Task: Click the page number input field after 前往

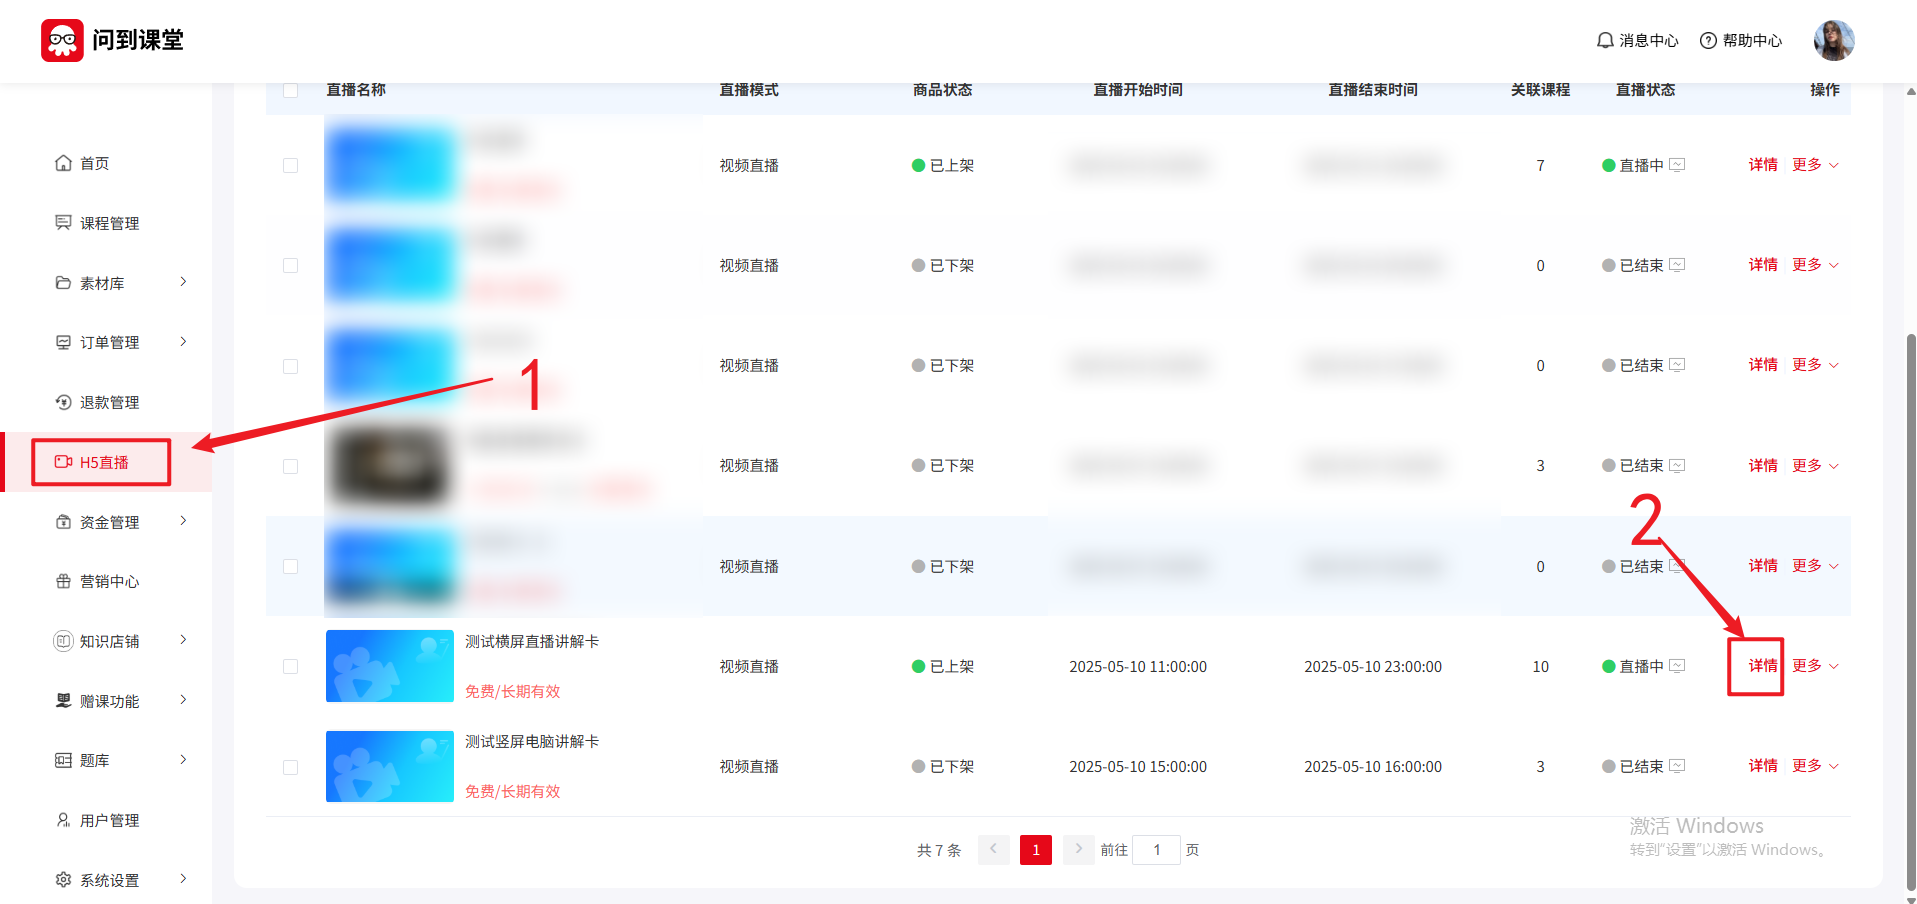Action: coord(1156,850)
